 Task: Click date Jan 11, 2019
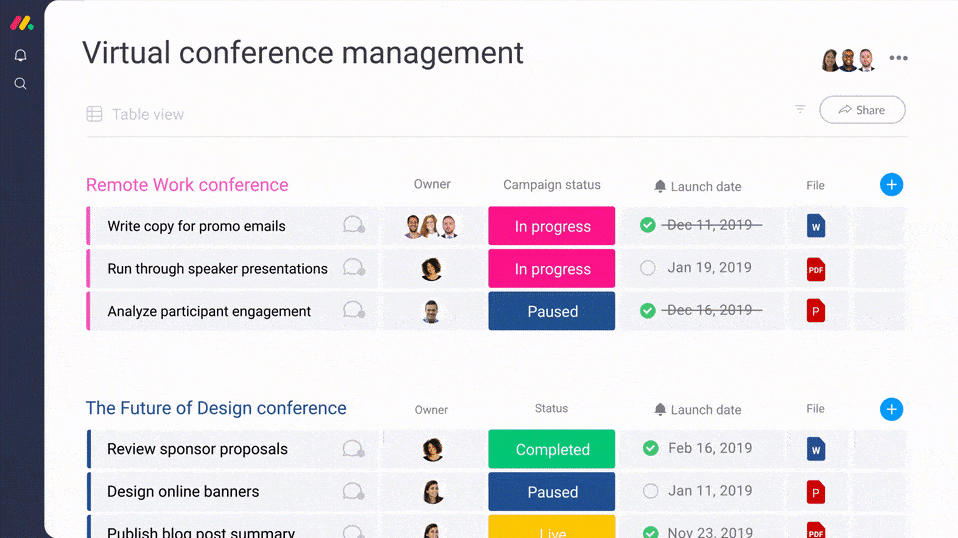710,491
